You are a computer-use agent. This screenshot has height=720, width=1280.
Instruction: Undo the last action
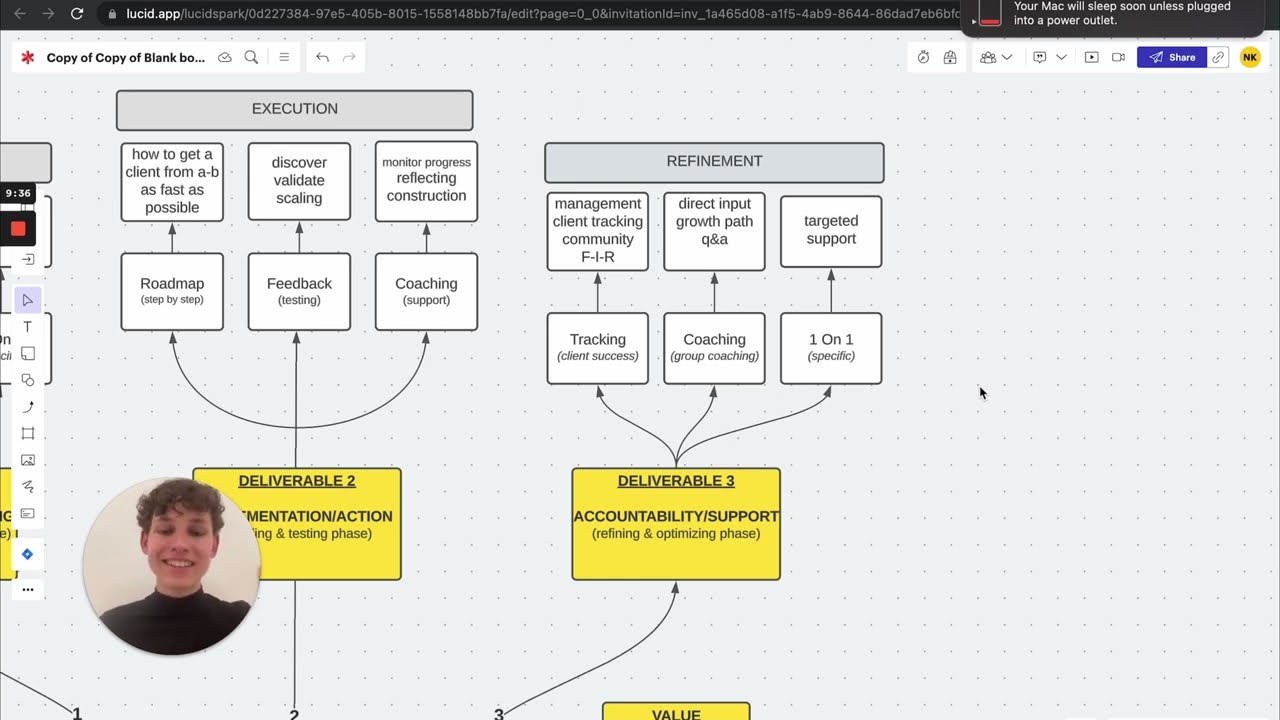(322, 57)
